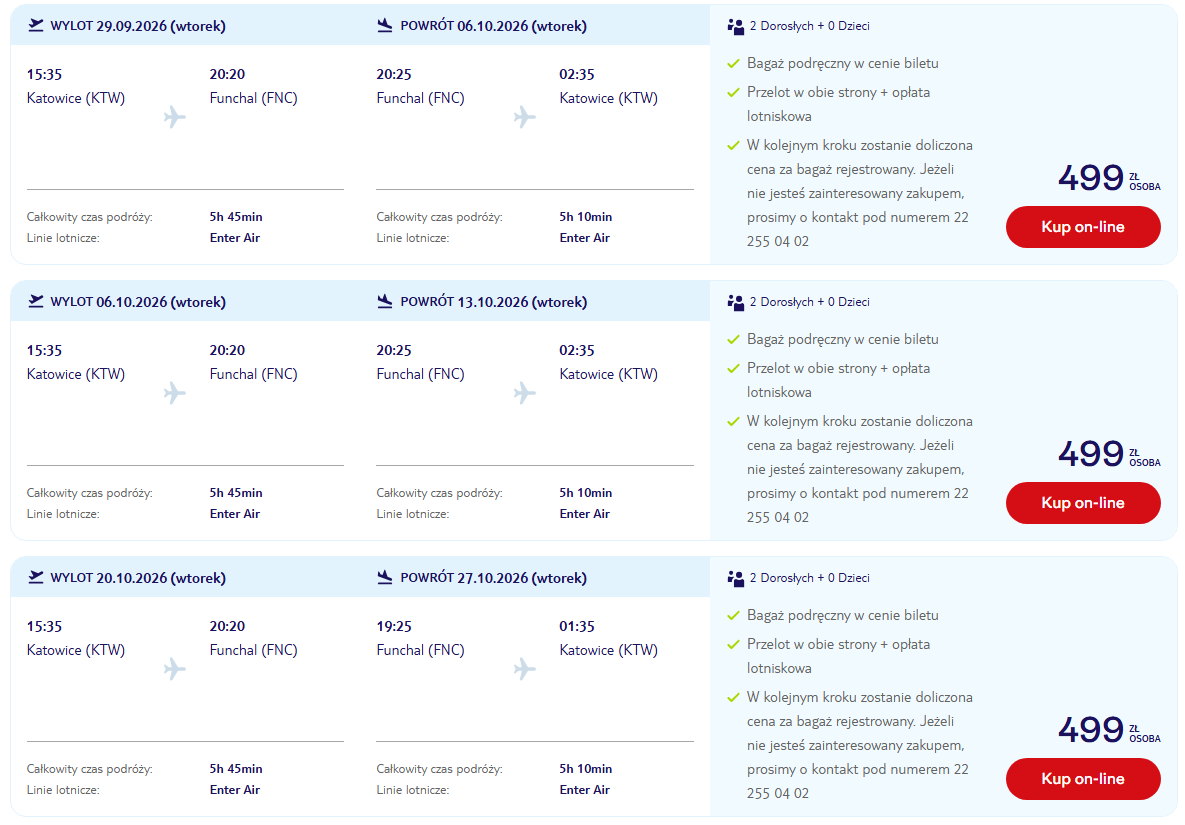Image resolution: width=1185 pixels, height=825 pixels.
Task: Click the takeoff icon beside WYLOT 20.10.2026
Action: point(36,577)
